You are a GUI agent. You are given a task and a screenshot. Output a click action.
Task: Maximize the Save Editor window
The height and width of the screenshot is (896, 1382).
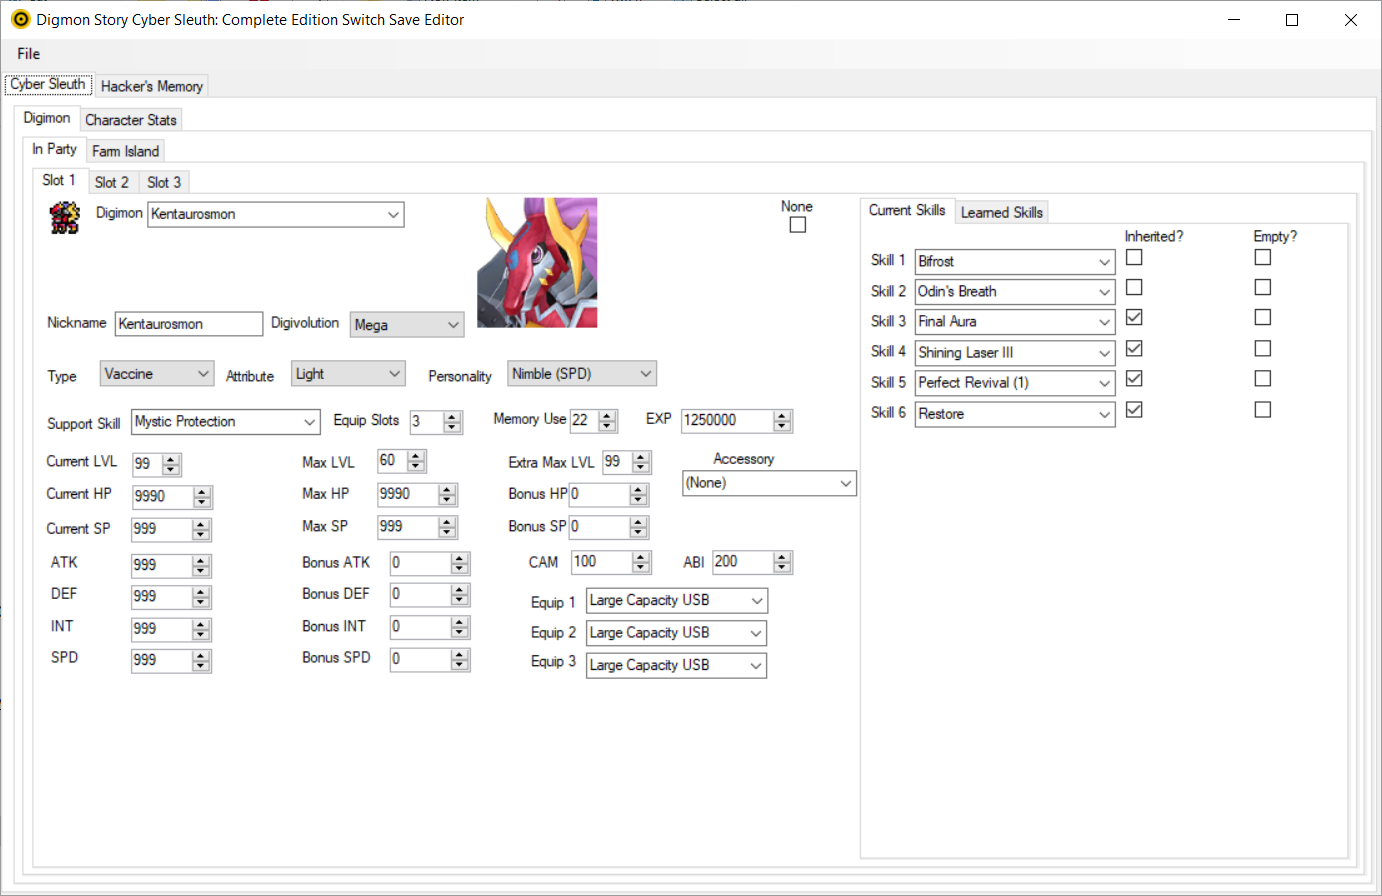[x=1292, y=20]
